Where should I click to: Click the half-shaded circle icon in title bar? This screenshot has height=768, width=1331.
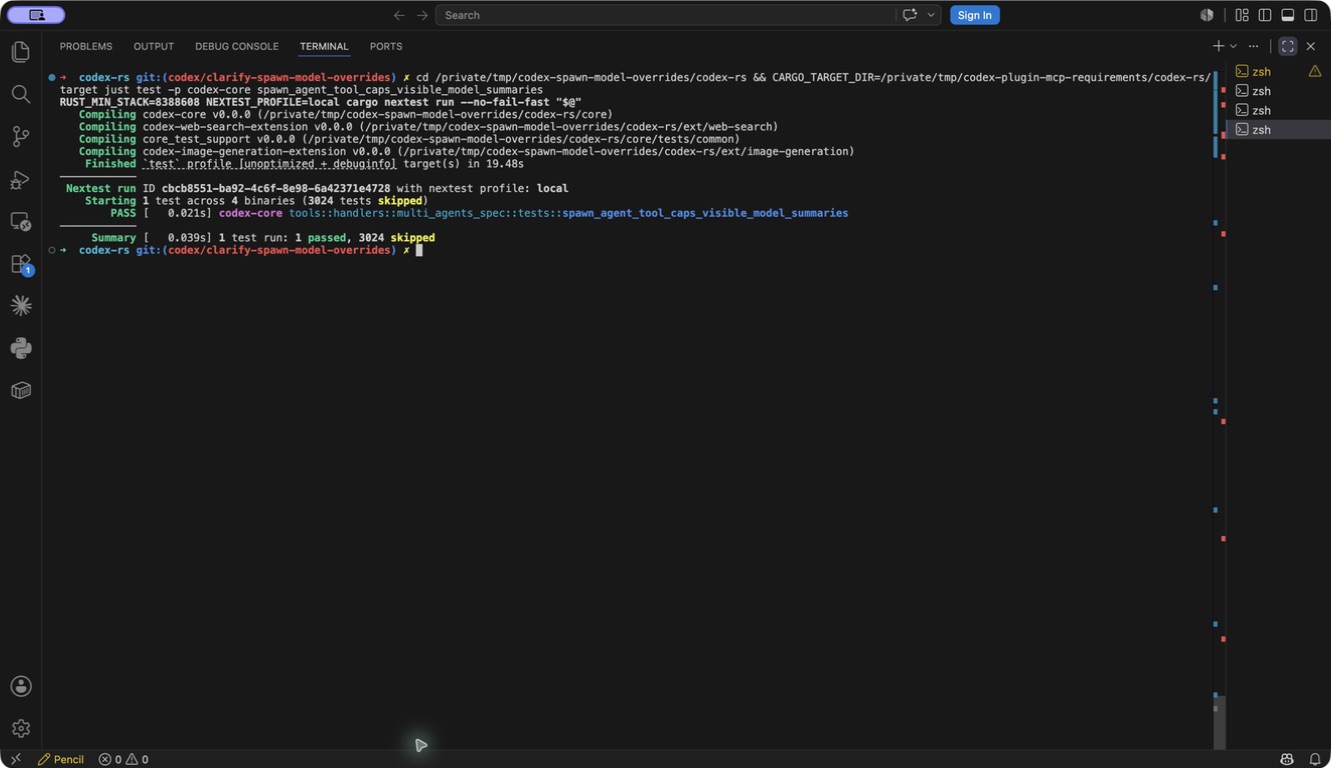(1207, 15)
